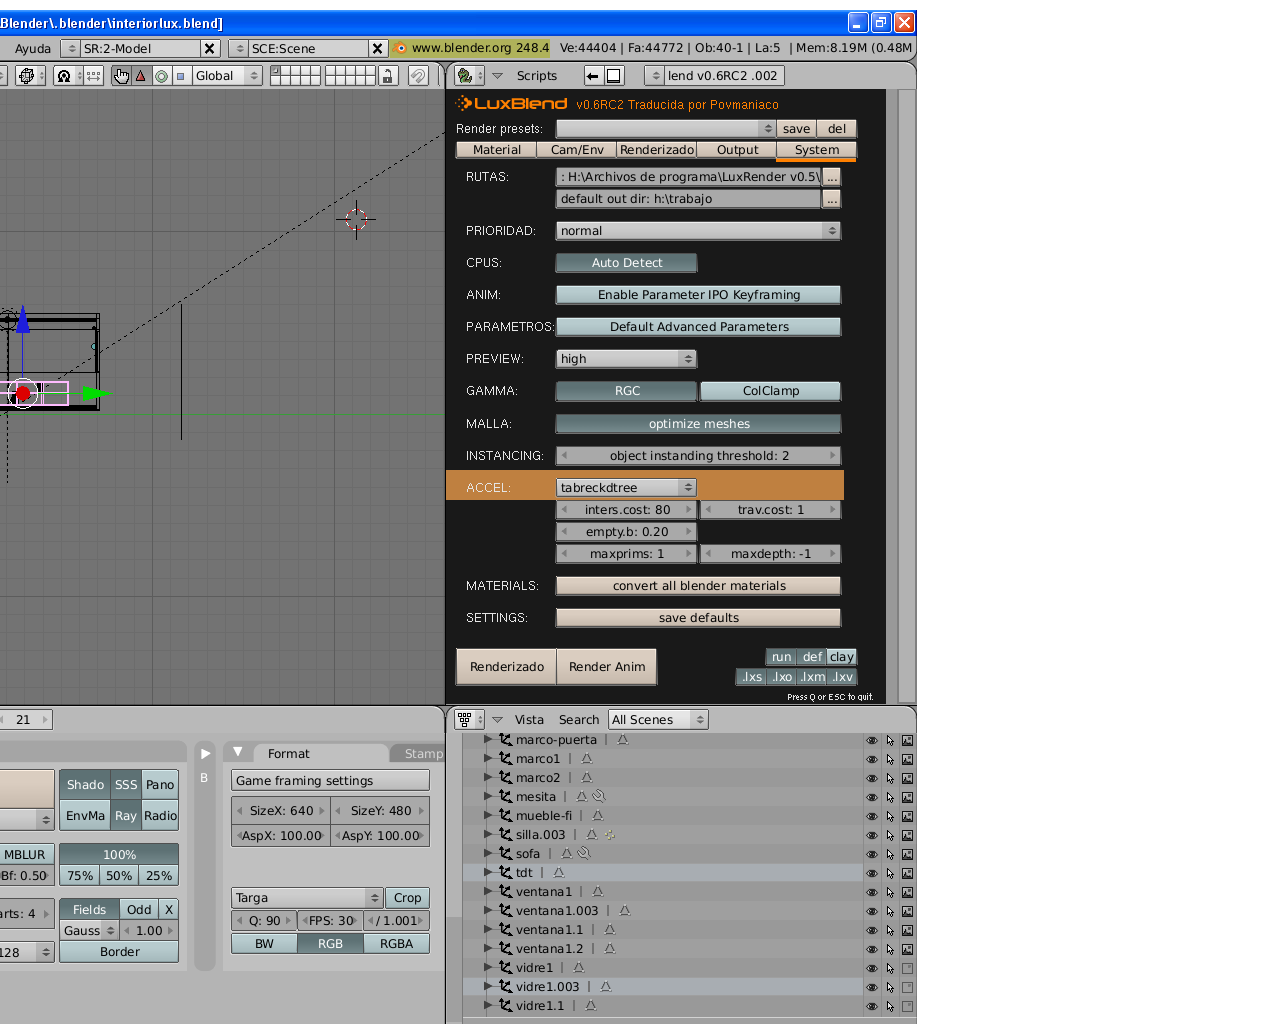
Task: Enable the SSS render option
Action: [126, 785]
